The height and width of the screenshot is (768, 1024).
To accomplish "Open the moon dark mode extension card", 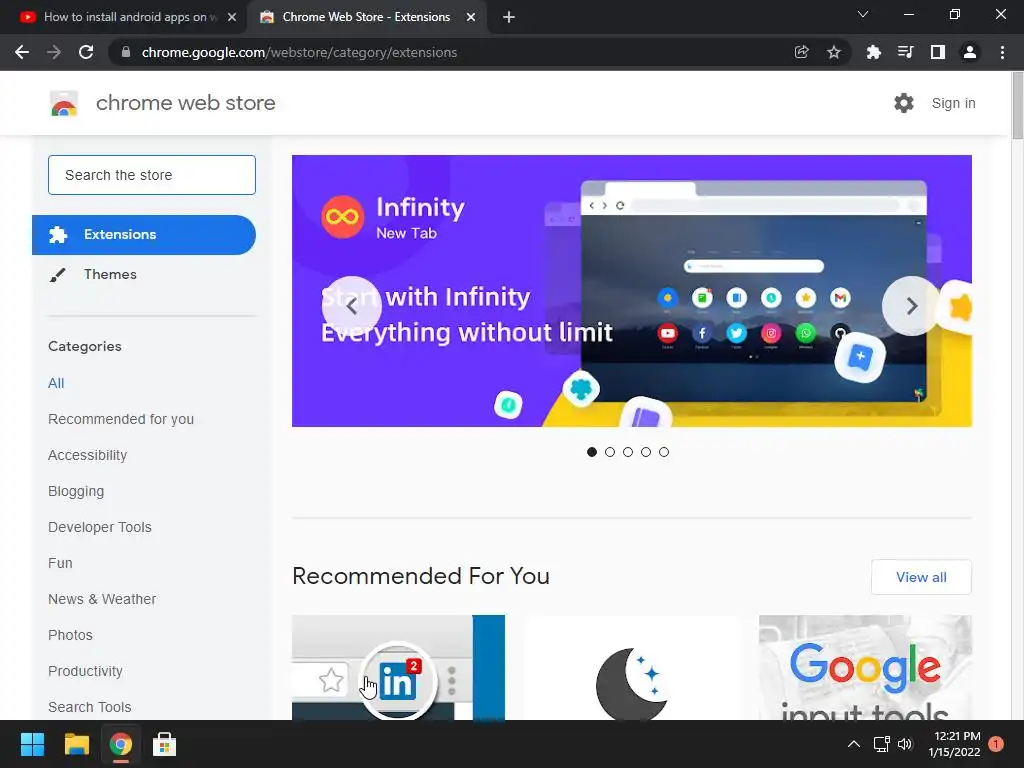I will (x=632, y=667).
